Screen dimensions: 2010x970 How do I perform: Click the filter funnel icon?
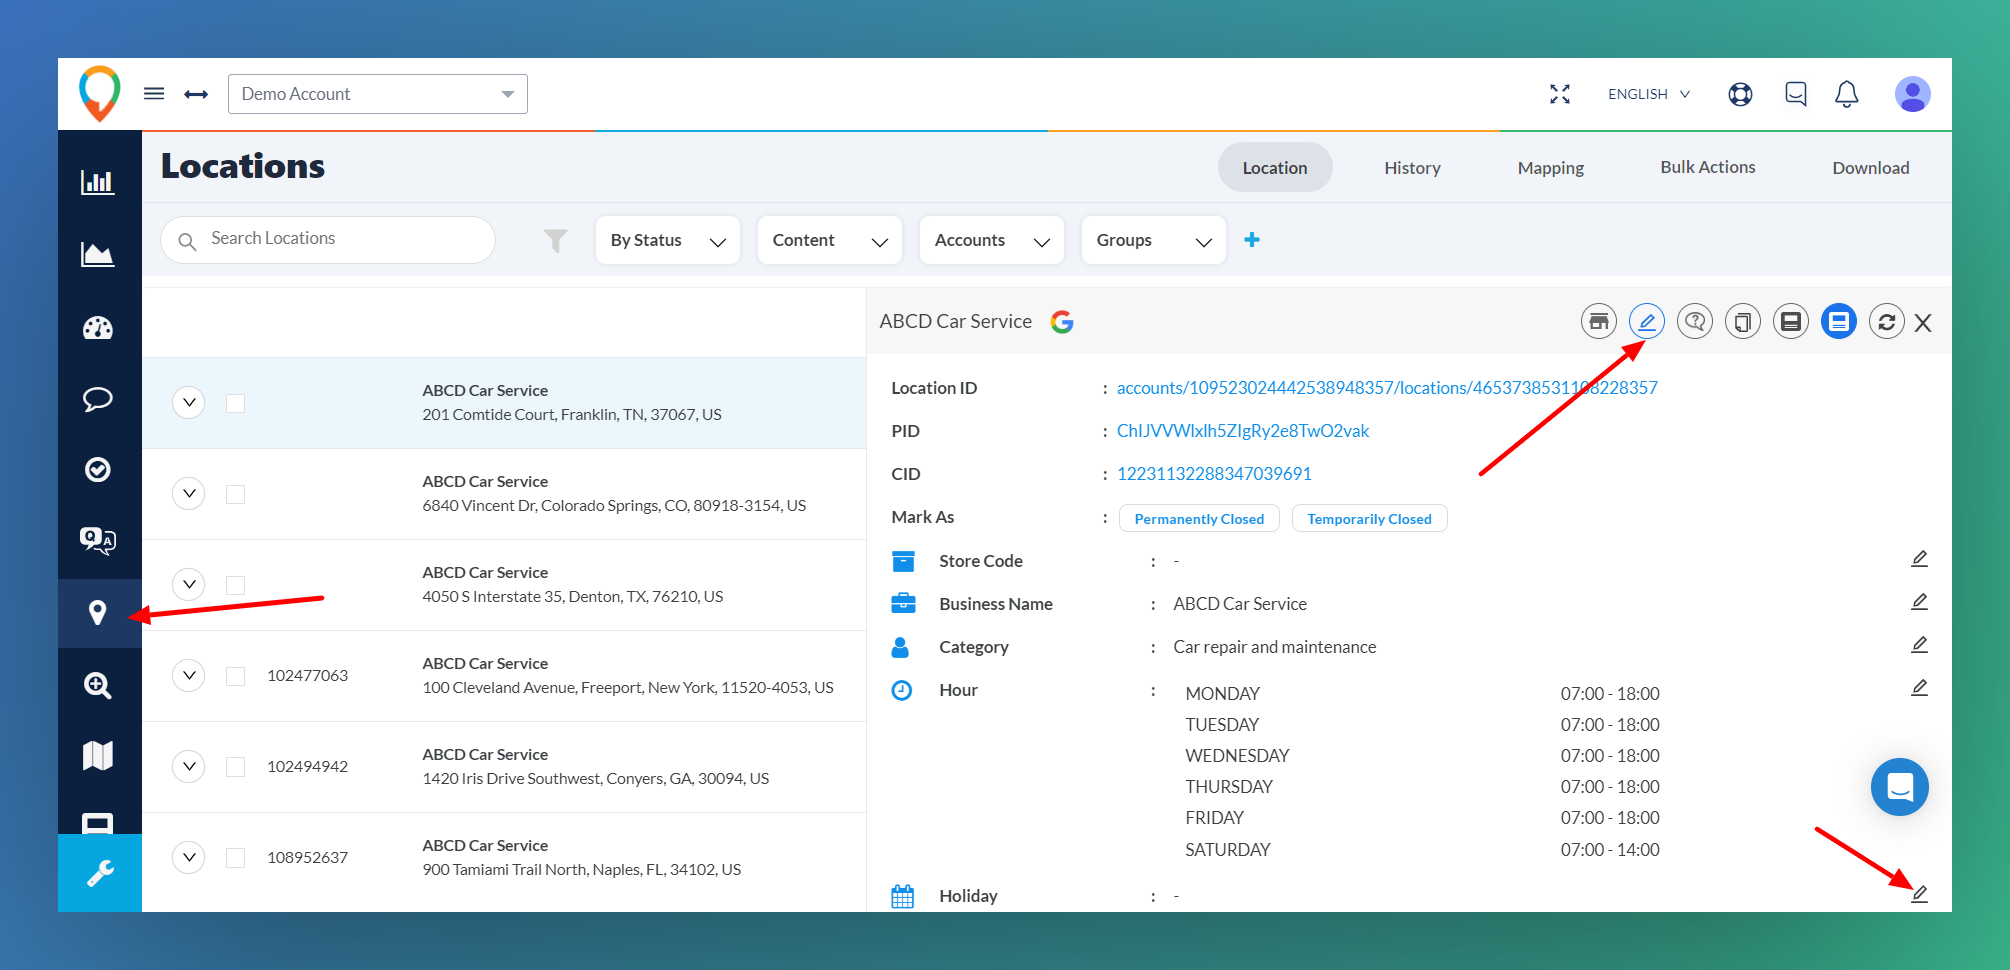point(555,240)
